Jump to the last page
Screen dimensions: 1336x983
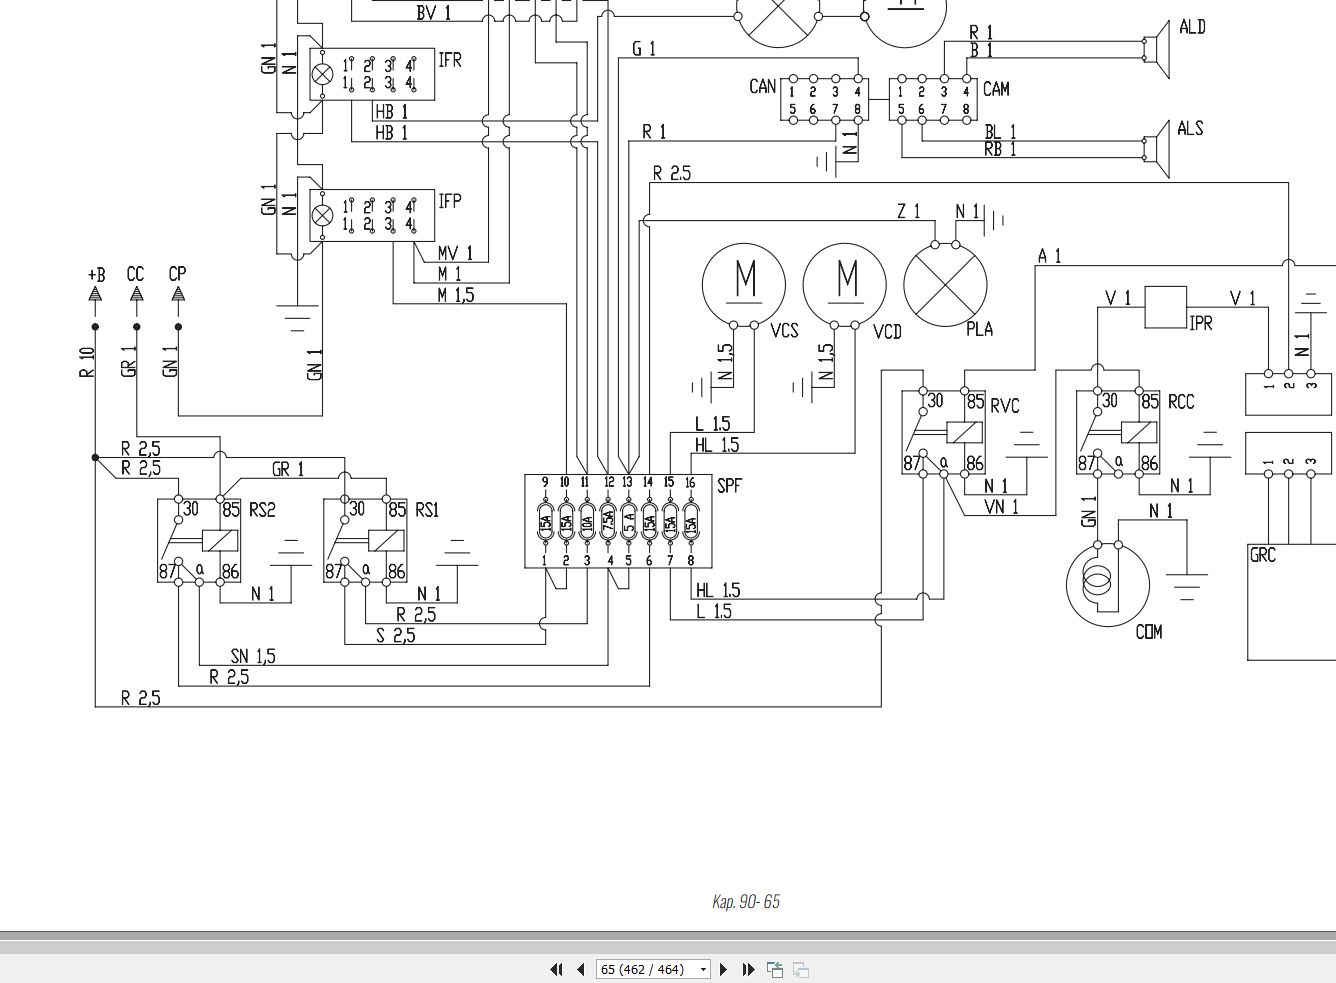point(748,969)
